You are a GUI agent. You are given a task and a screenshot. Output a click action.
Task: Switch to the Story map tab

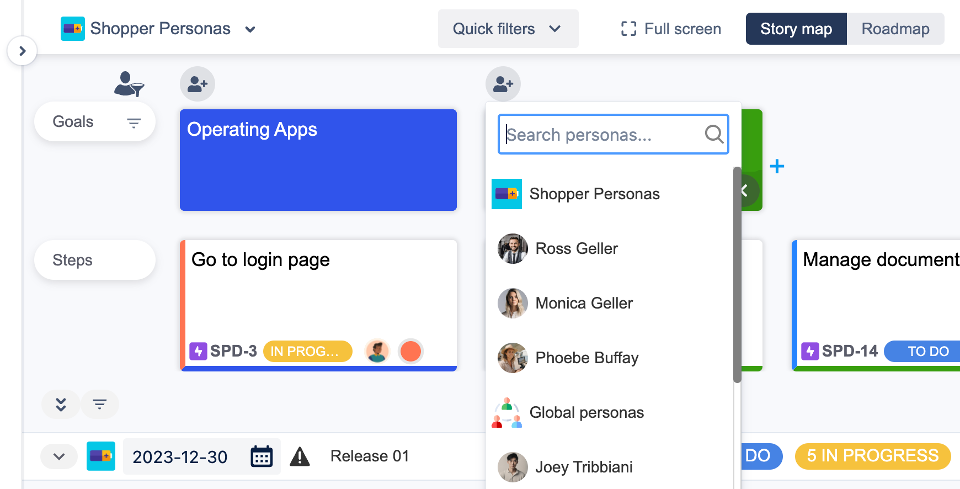pos(796,29)
